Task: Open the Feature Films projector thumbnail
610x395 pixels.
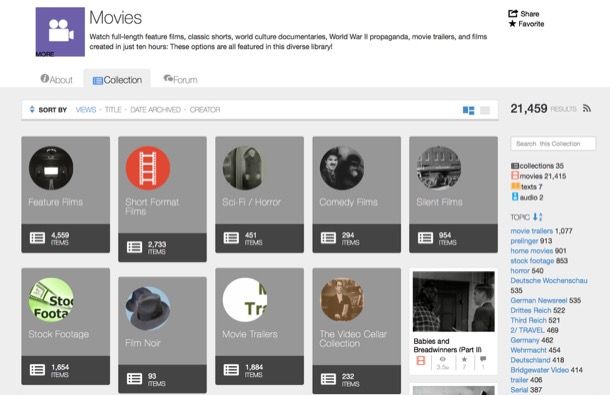Action: (51, 168)
